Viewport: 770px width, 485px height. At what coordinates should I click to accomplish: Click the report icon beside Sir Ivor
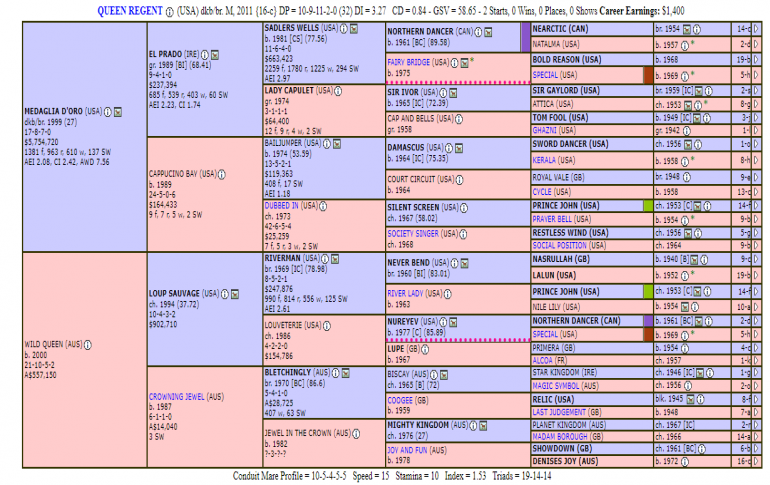point(453,93)
